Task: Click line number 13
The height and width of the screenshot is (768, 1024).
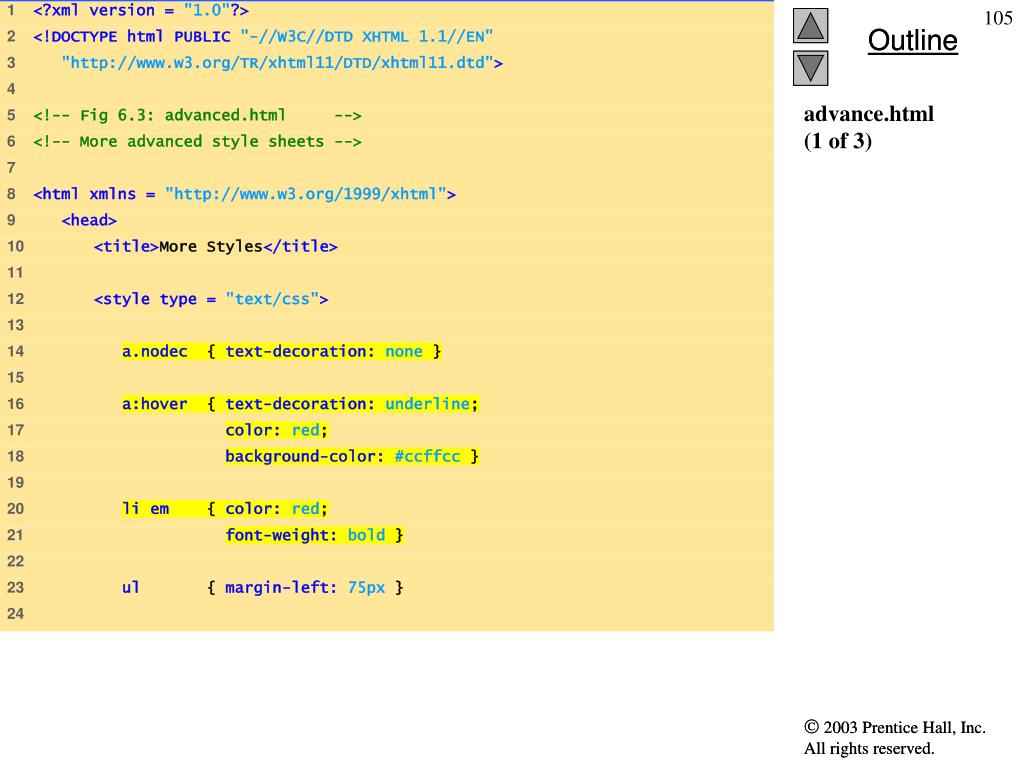Action: pos(16,325)
